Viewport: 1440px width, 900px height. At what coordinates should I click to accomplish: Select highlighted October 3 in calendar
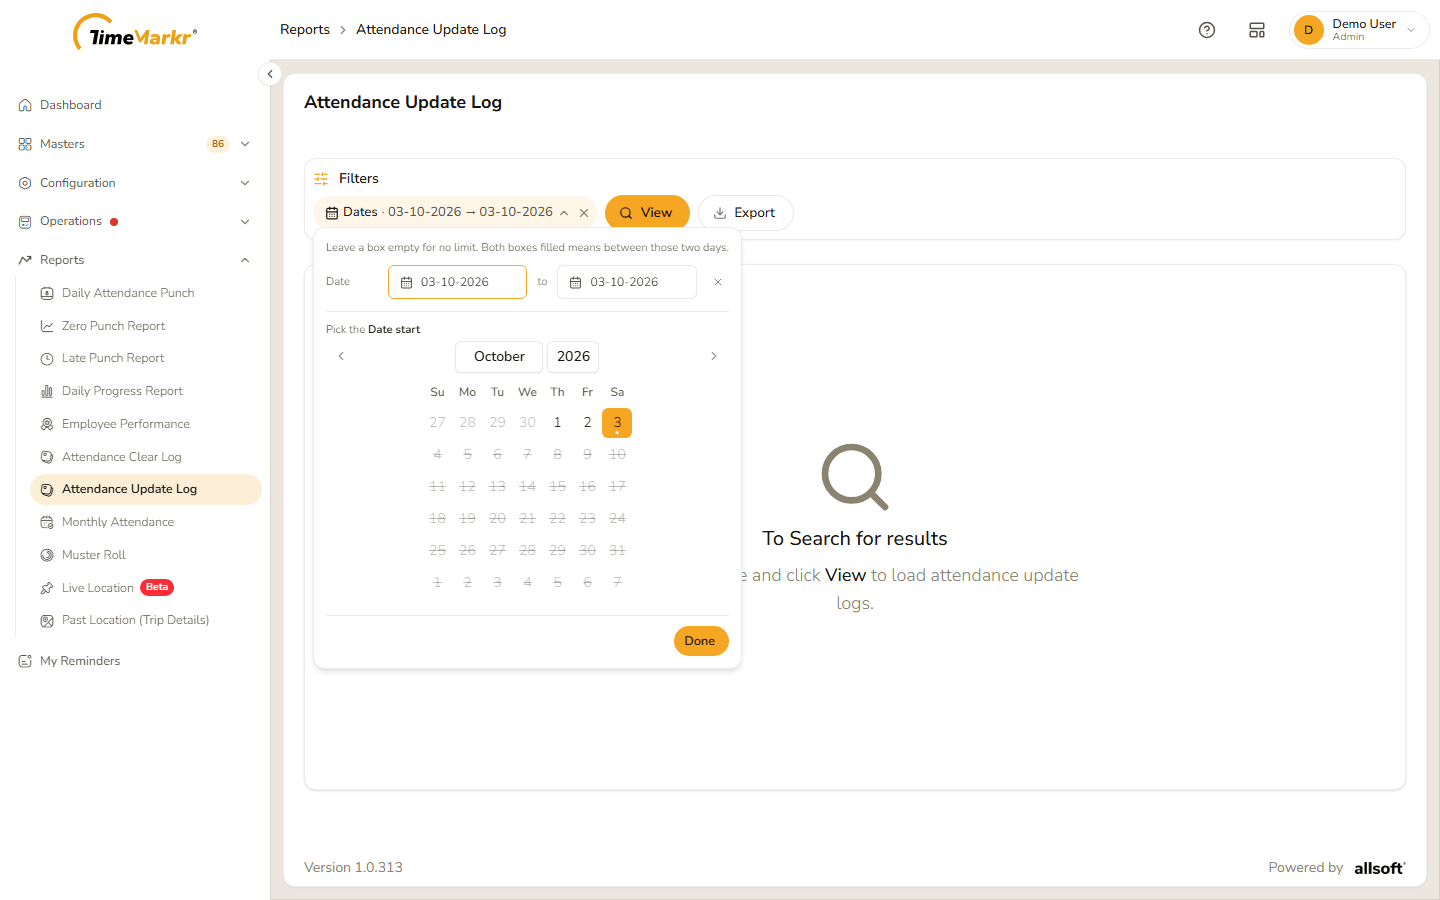tap(617, 423)
